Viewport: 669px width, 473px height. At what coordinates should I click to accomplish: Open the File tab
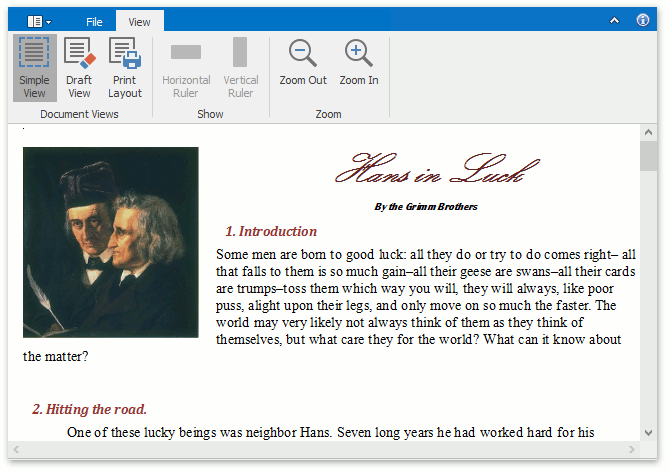pos(94,21)
